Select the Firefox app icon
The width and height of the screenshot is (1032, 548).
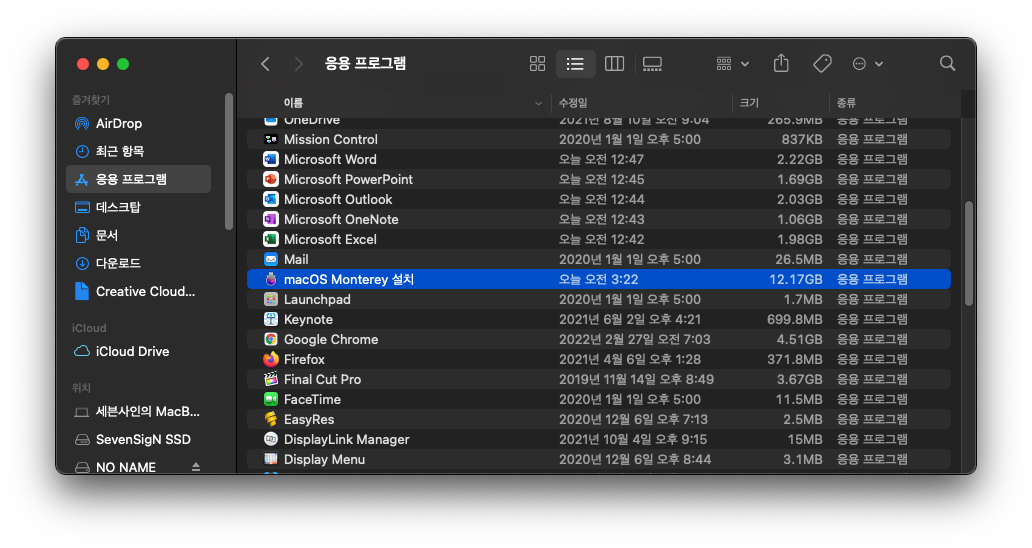271,359
